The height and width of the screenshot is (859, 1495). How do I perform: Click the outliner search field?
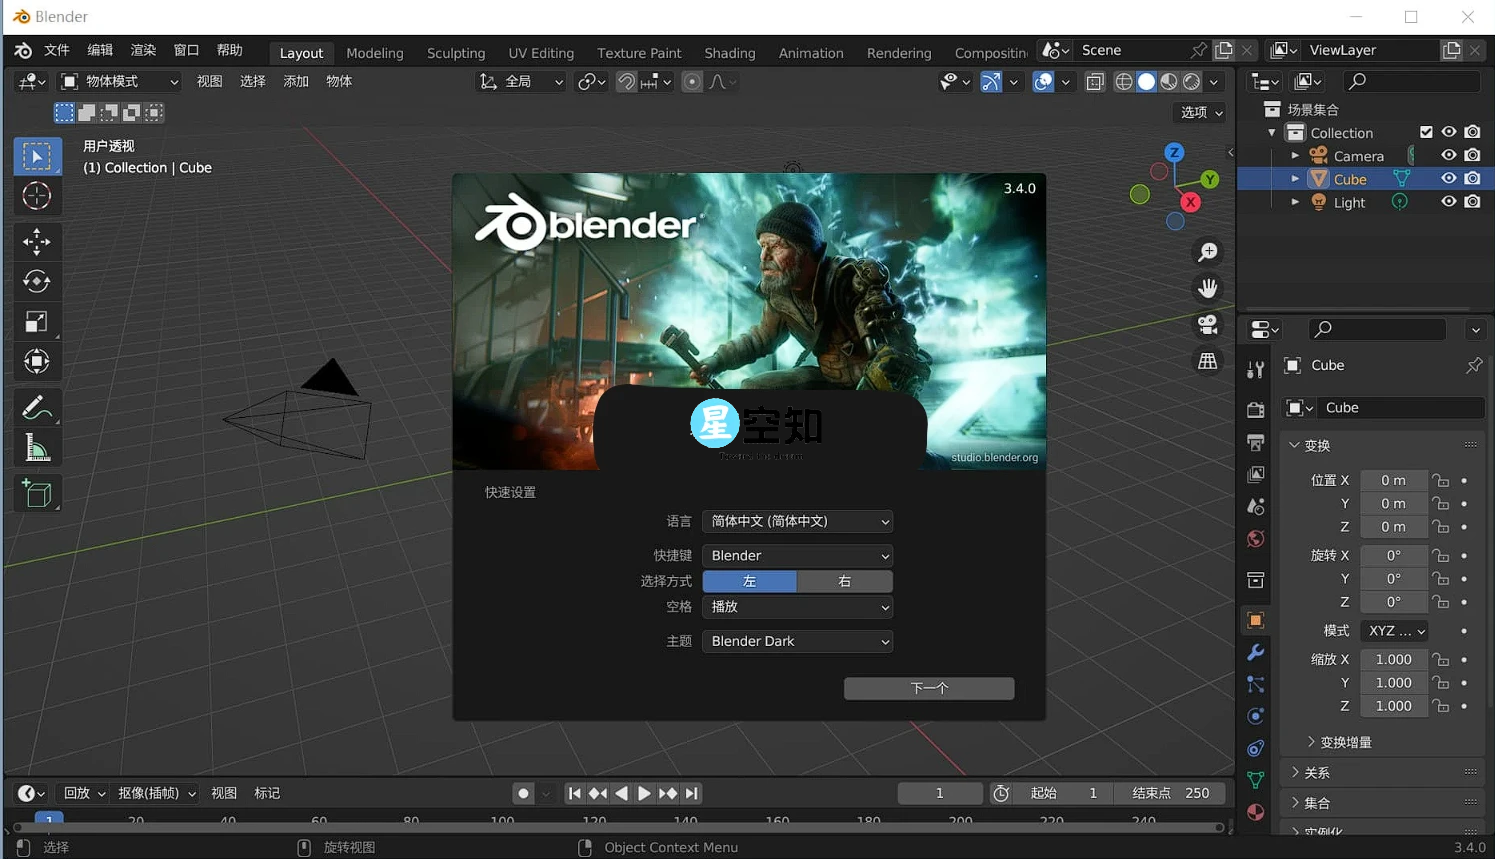pos(1411,81)
